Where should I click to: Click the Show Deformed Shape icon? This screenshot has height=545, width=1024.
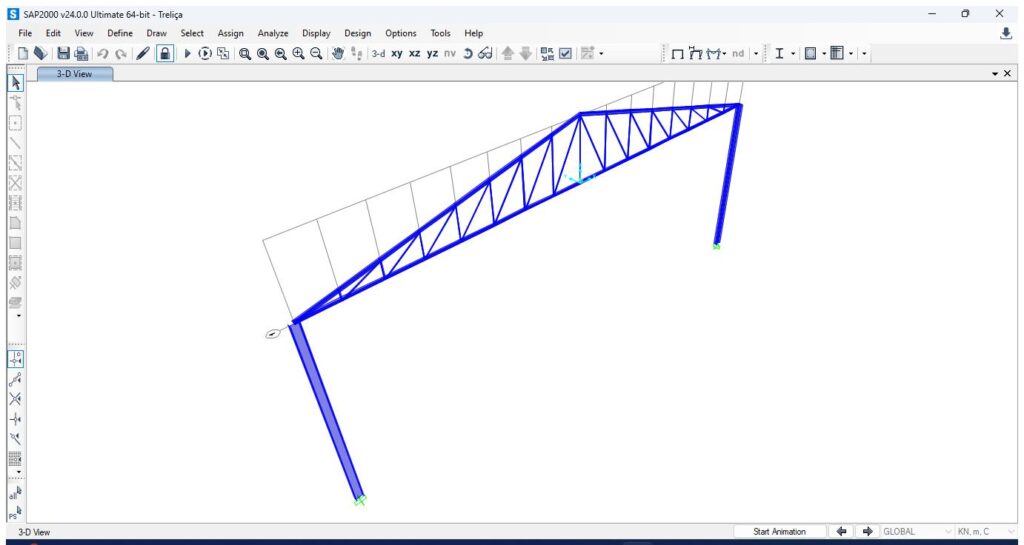(696, 54)
